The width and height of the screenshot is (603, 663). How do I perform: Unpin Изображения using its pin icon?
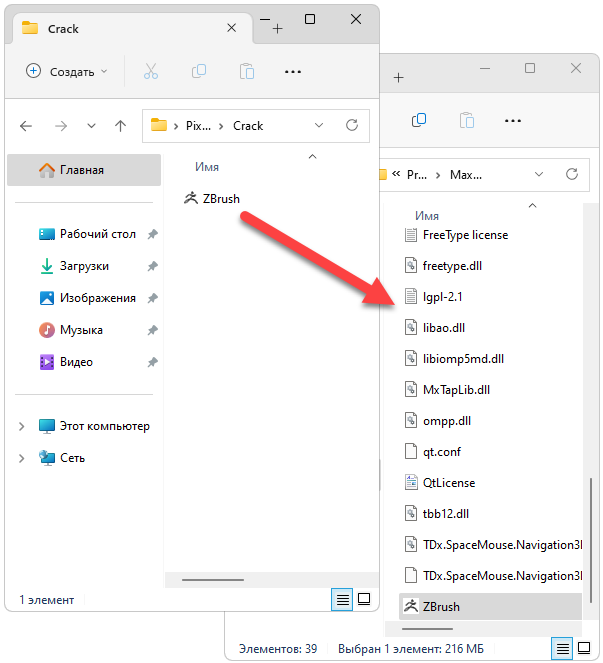pos(152,298)
